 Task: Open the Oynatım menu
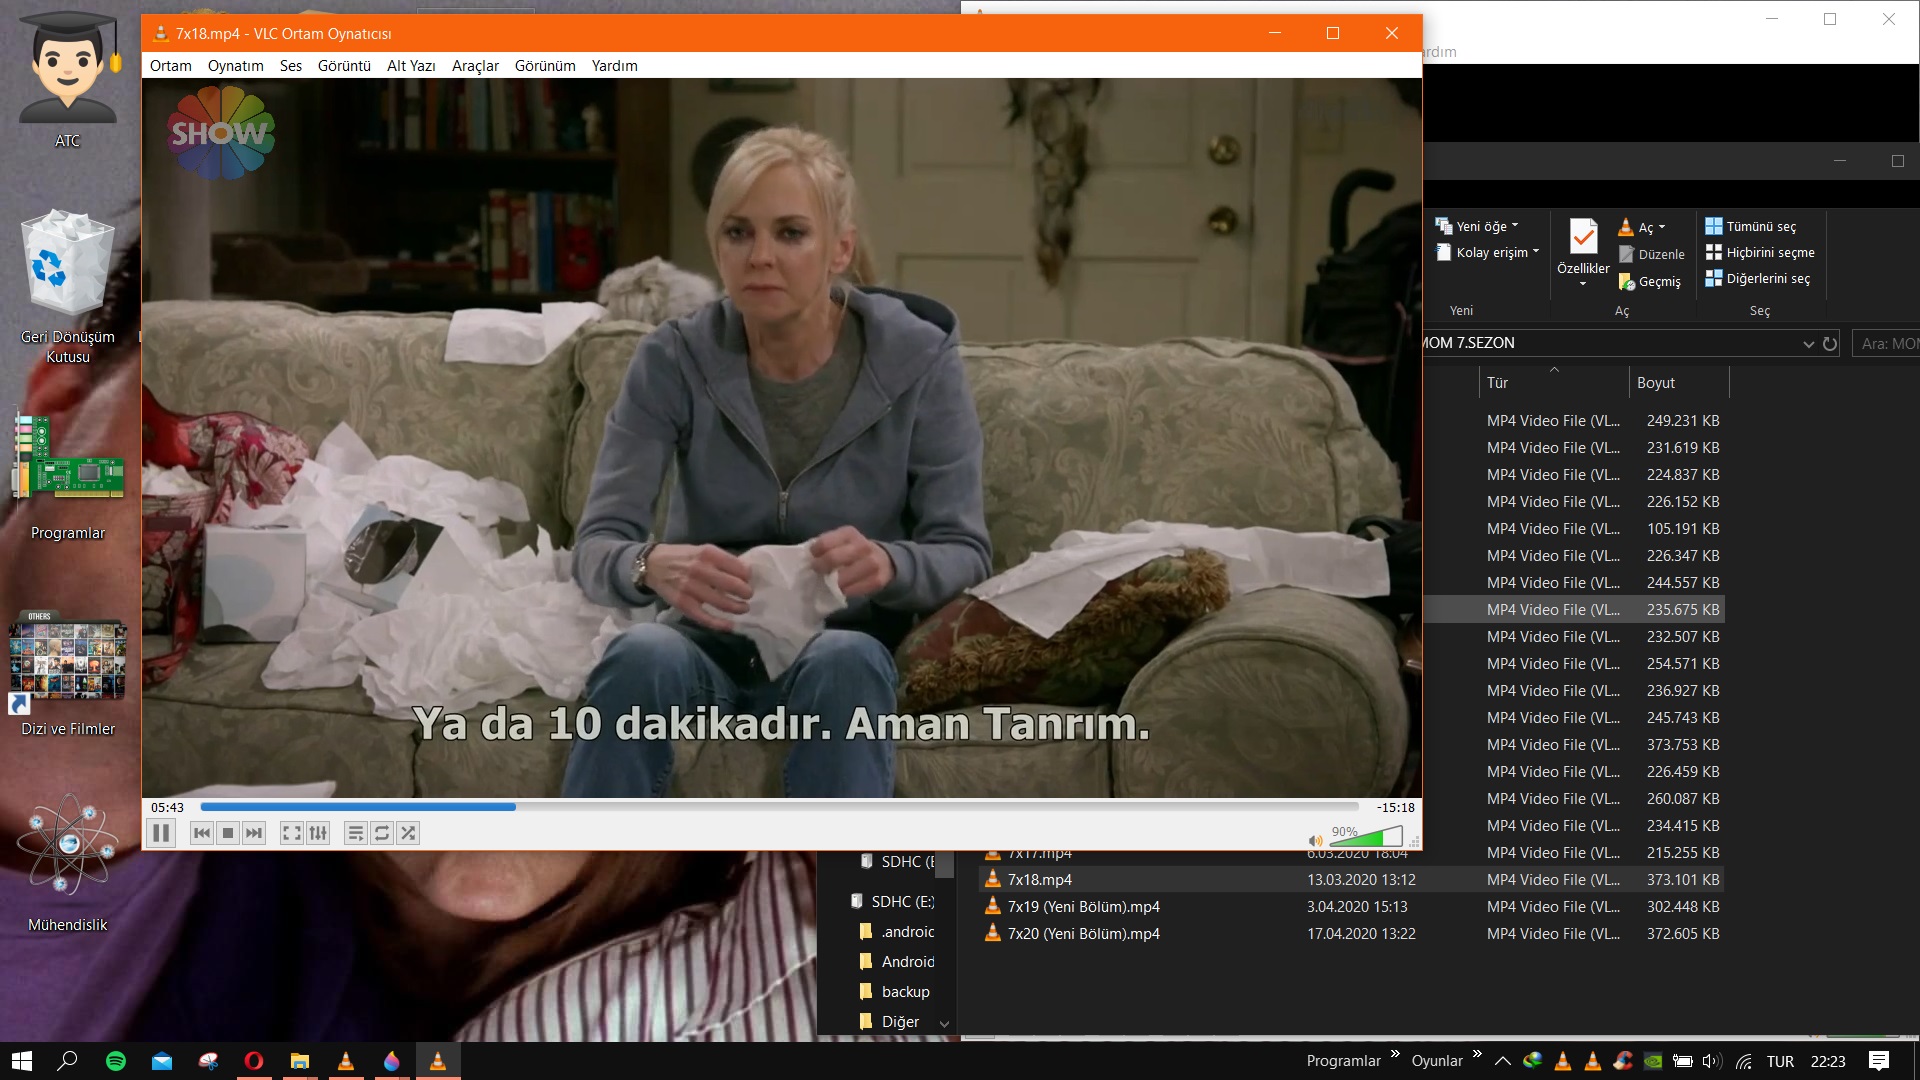(235, 66)
